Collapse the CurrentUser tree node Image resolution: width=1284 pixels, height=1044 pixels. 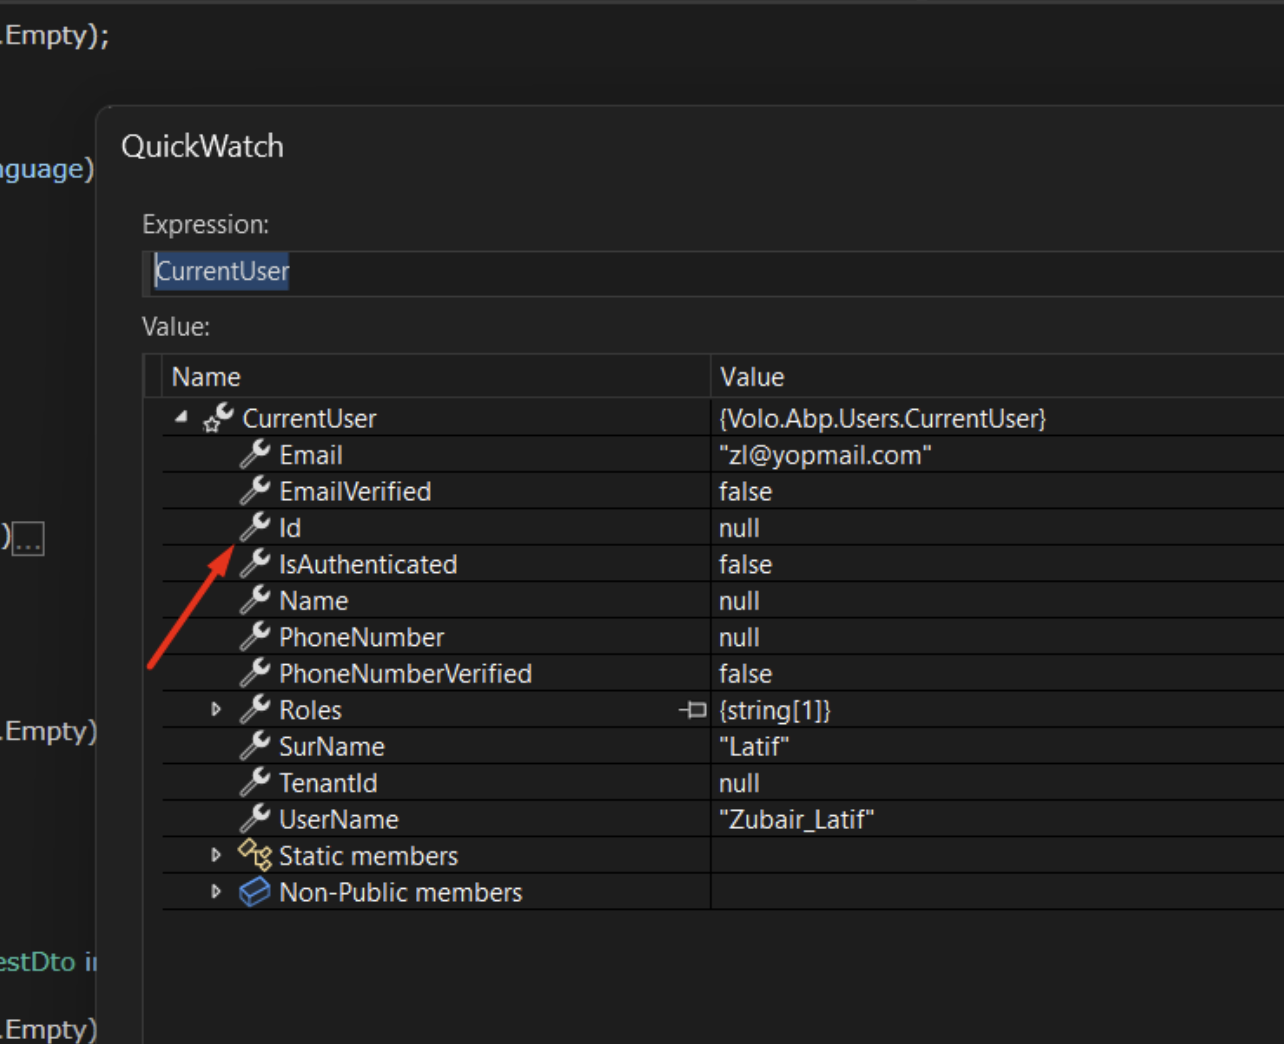181,418
